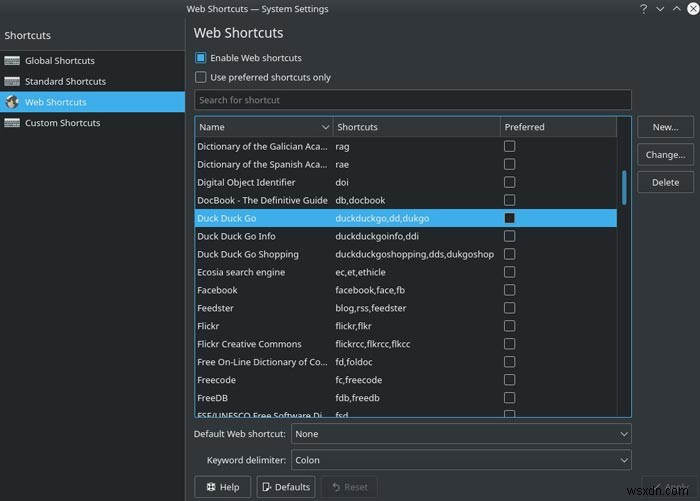700x501 pixels.
Task: Select DocBook - The Definitive Guide row
Action: click(x=406, y=200)
